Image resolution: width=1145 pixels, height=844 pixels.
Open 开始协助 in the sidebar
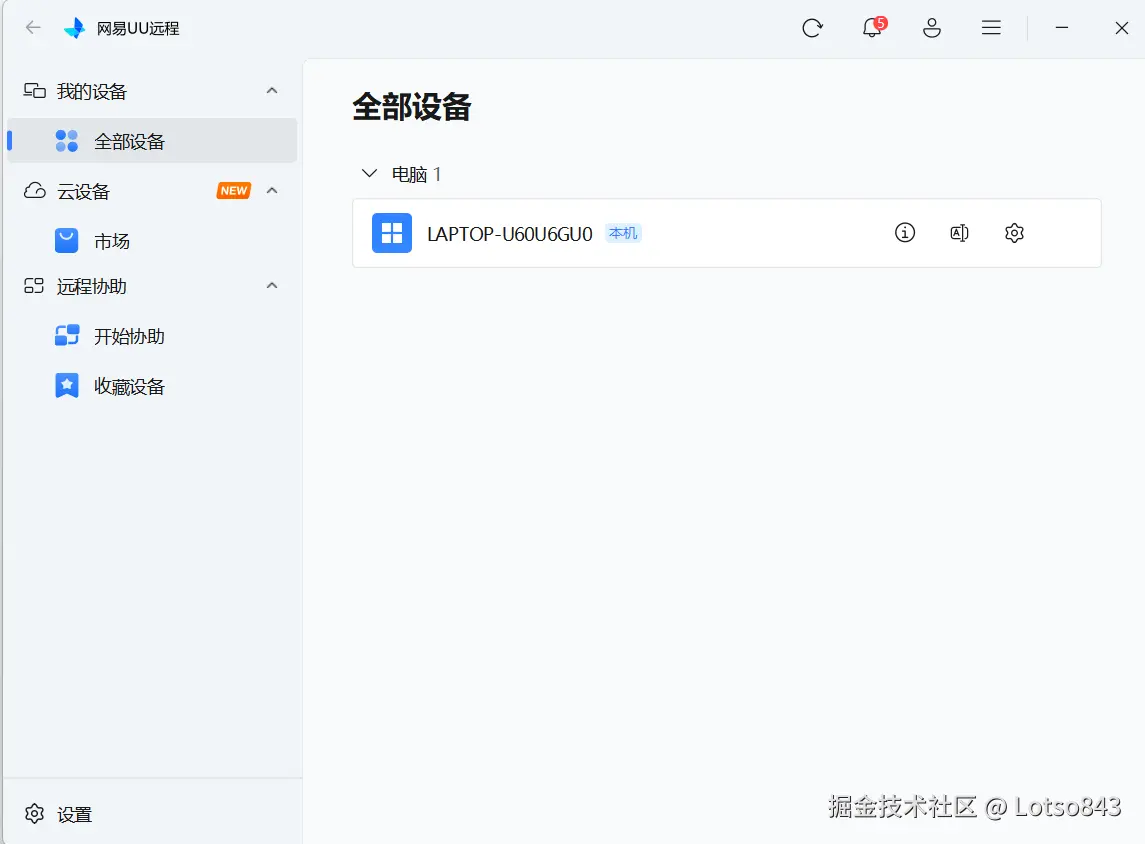[152, 336]
